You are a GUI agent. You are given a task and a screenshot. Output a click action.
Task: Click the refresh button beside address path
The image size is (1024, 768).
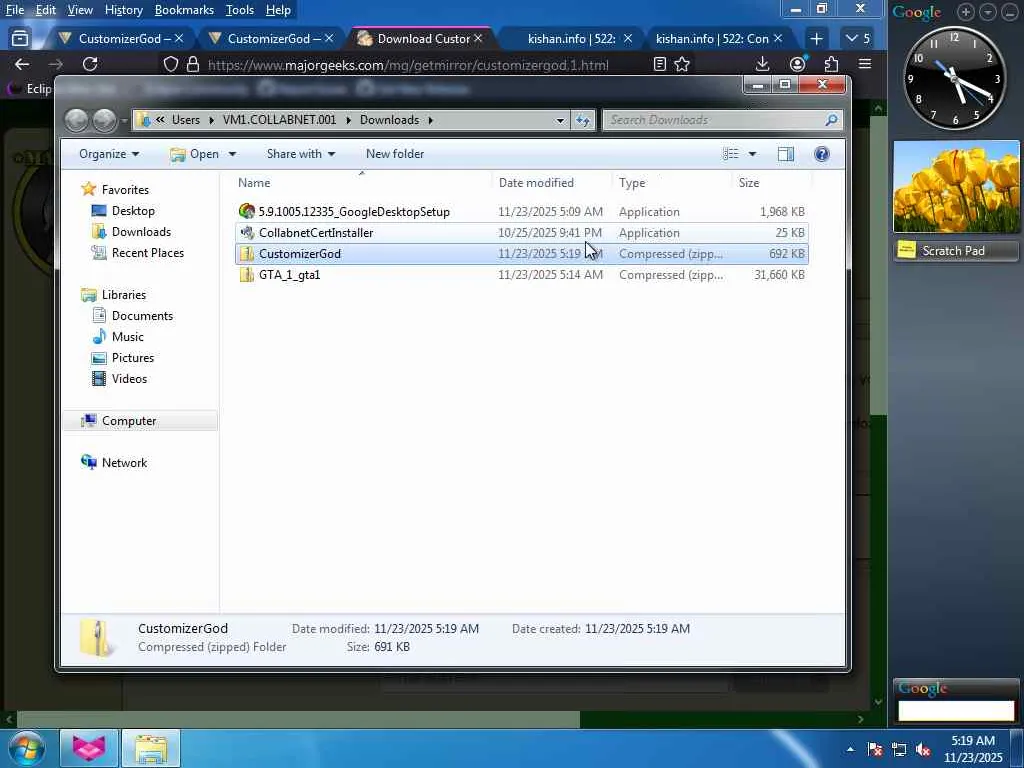pyautogui.click(x=583, y=120)
